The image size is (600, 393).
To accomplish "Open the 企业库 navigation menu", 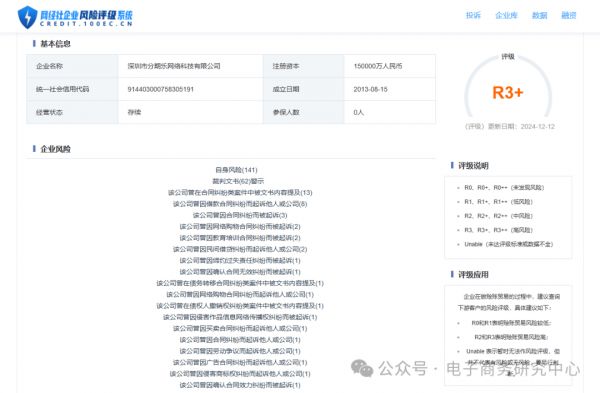I will click(506, 15).
